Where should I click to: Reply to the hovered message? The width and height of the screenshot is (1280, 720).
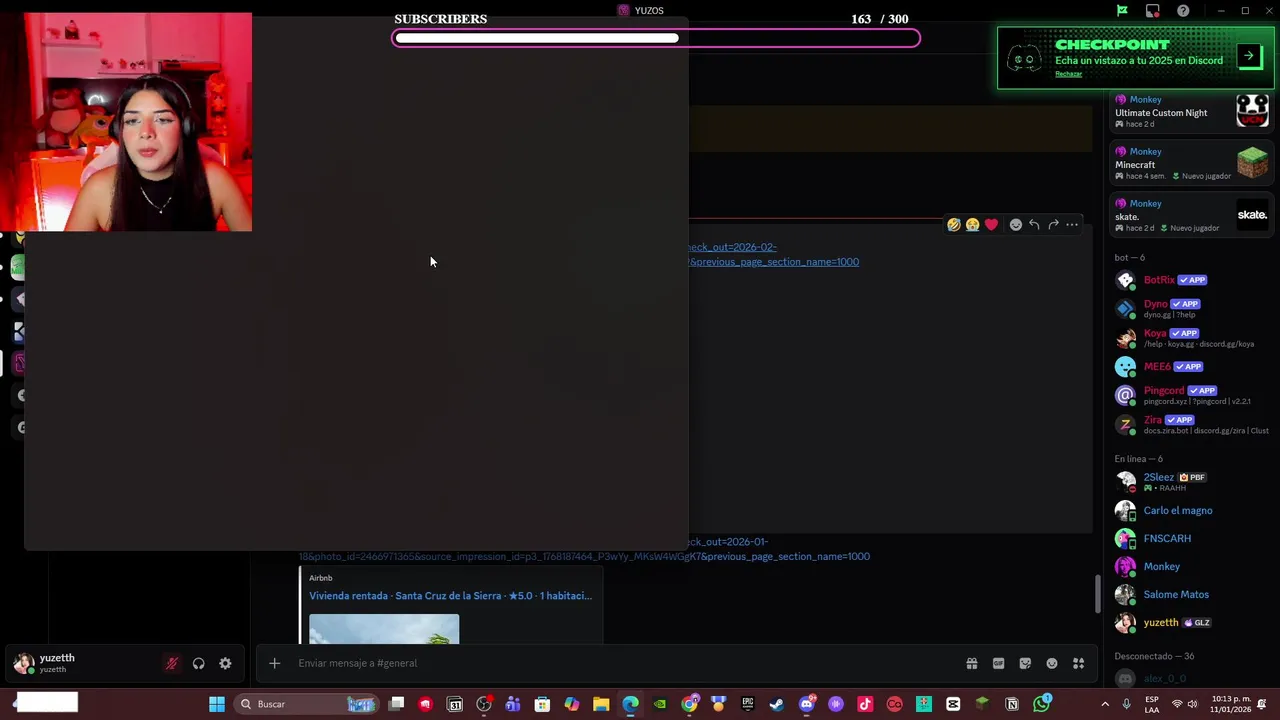1034,225
